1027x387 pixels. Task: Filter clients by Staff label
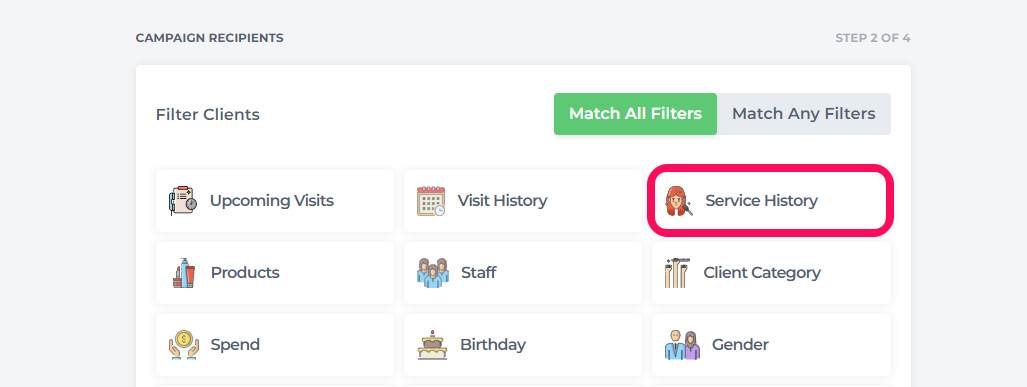point(478,272)
